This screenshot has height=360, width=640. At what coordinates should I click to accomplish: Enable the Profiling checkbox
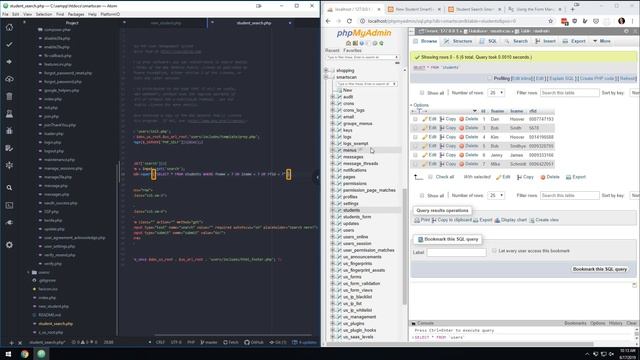point(489,78)
